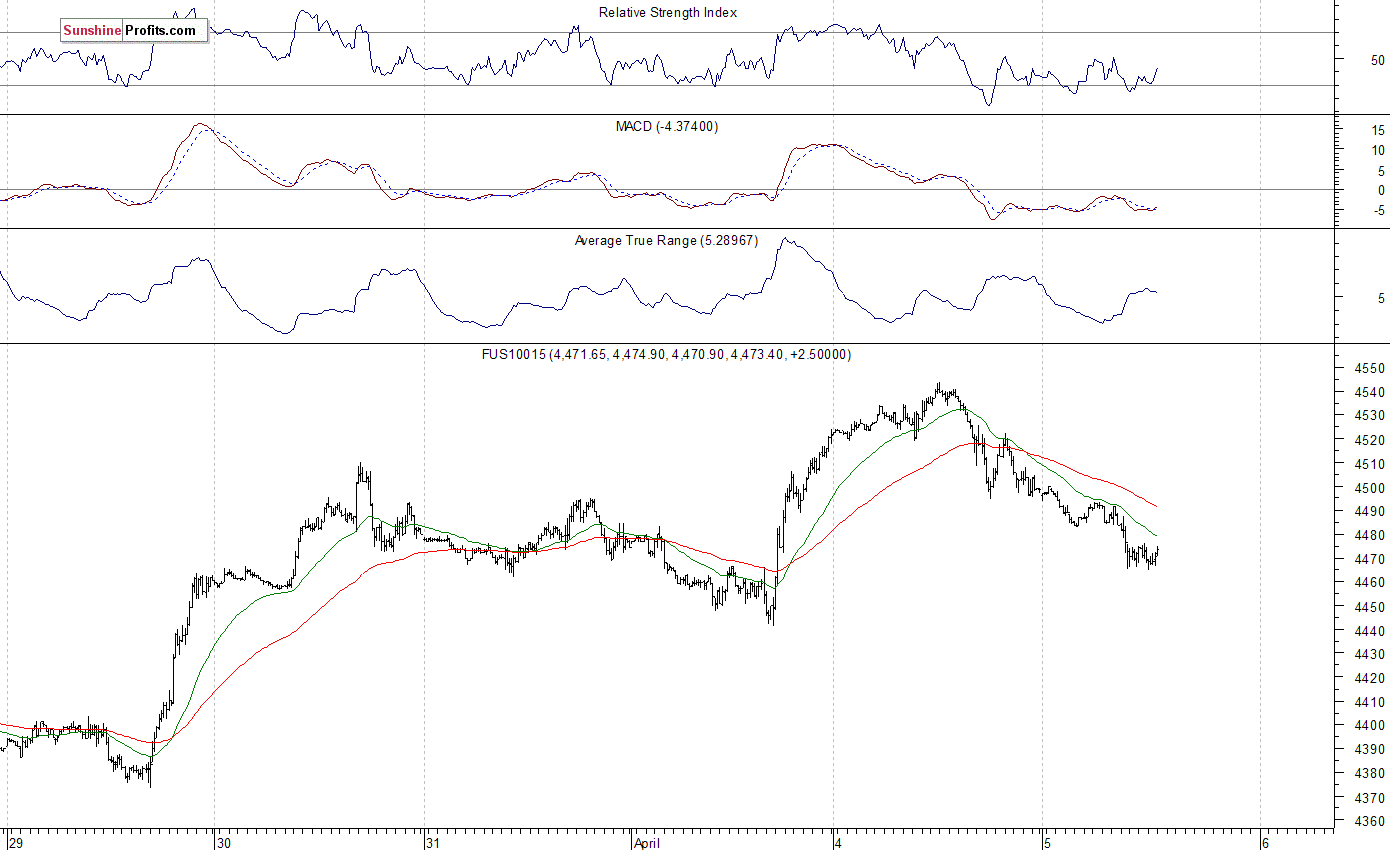
Task: Click MACD axis value 15
Action: click(x=1378, y=131)
